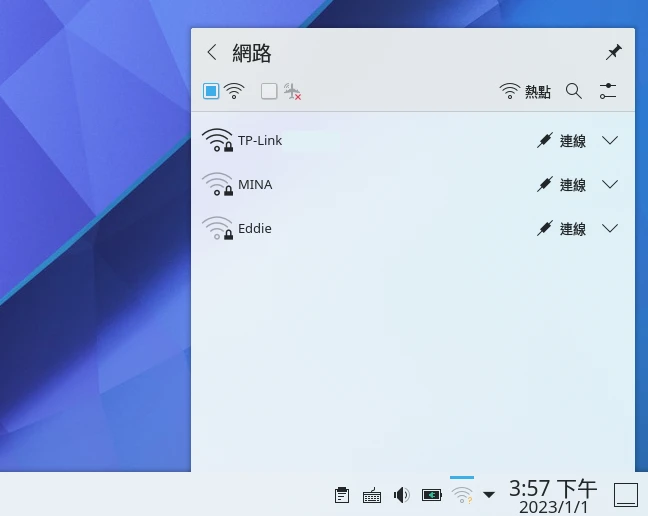This screenshot has height=516, width=648.
Task: Open the keyboard icon in system tray
Action: click(371, 494)
